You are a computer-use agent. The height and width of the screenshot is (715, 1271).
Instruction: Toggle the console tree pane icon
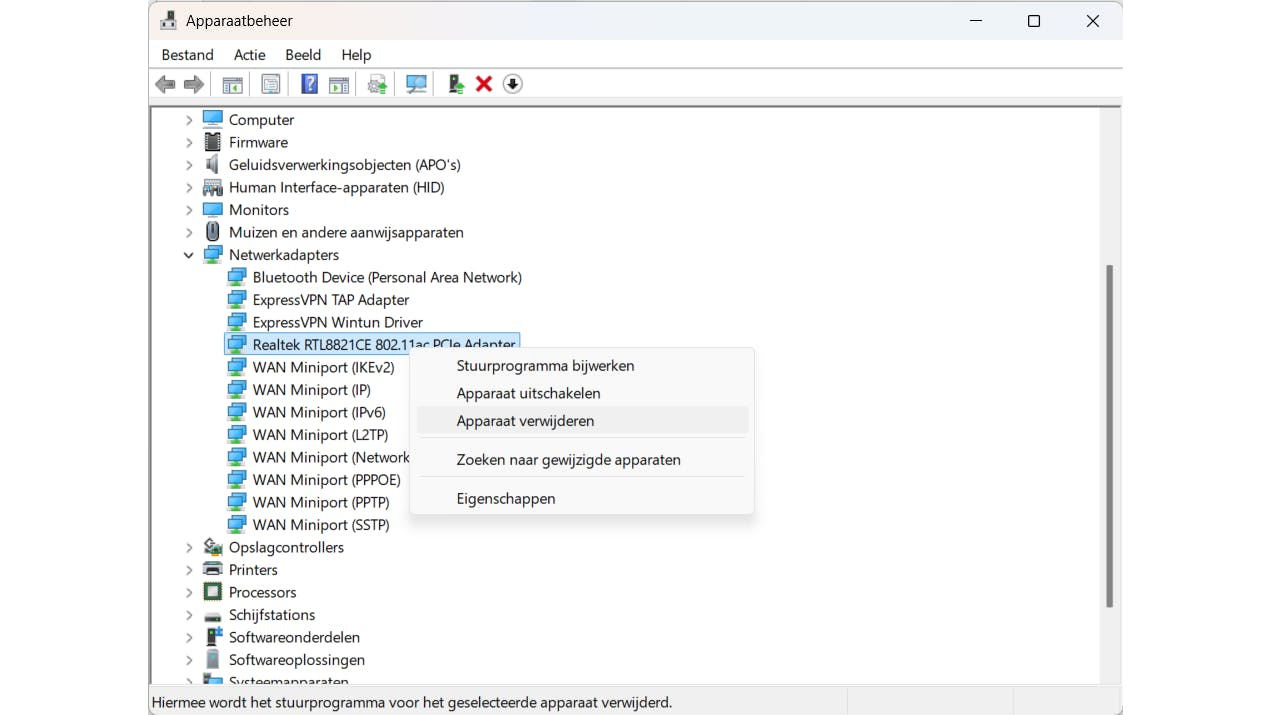click(233, 85)
